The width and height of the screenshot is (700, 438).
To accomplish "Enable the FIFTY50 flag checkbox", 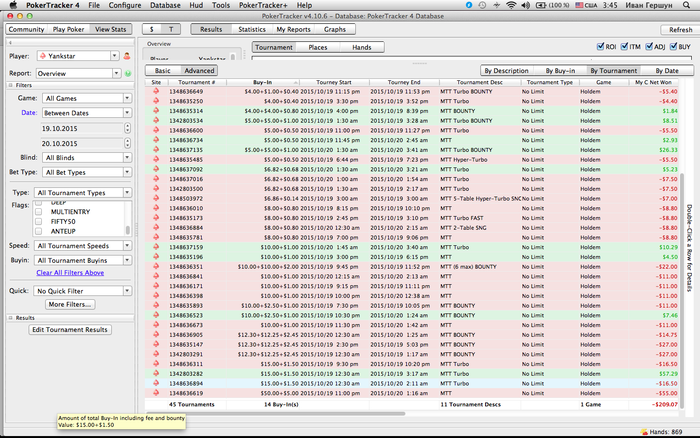I will 39,221.
